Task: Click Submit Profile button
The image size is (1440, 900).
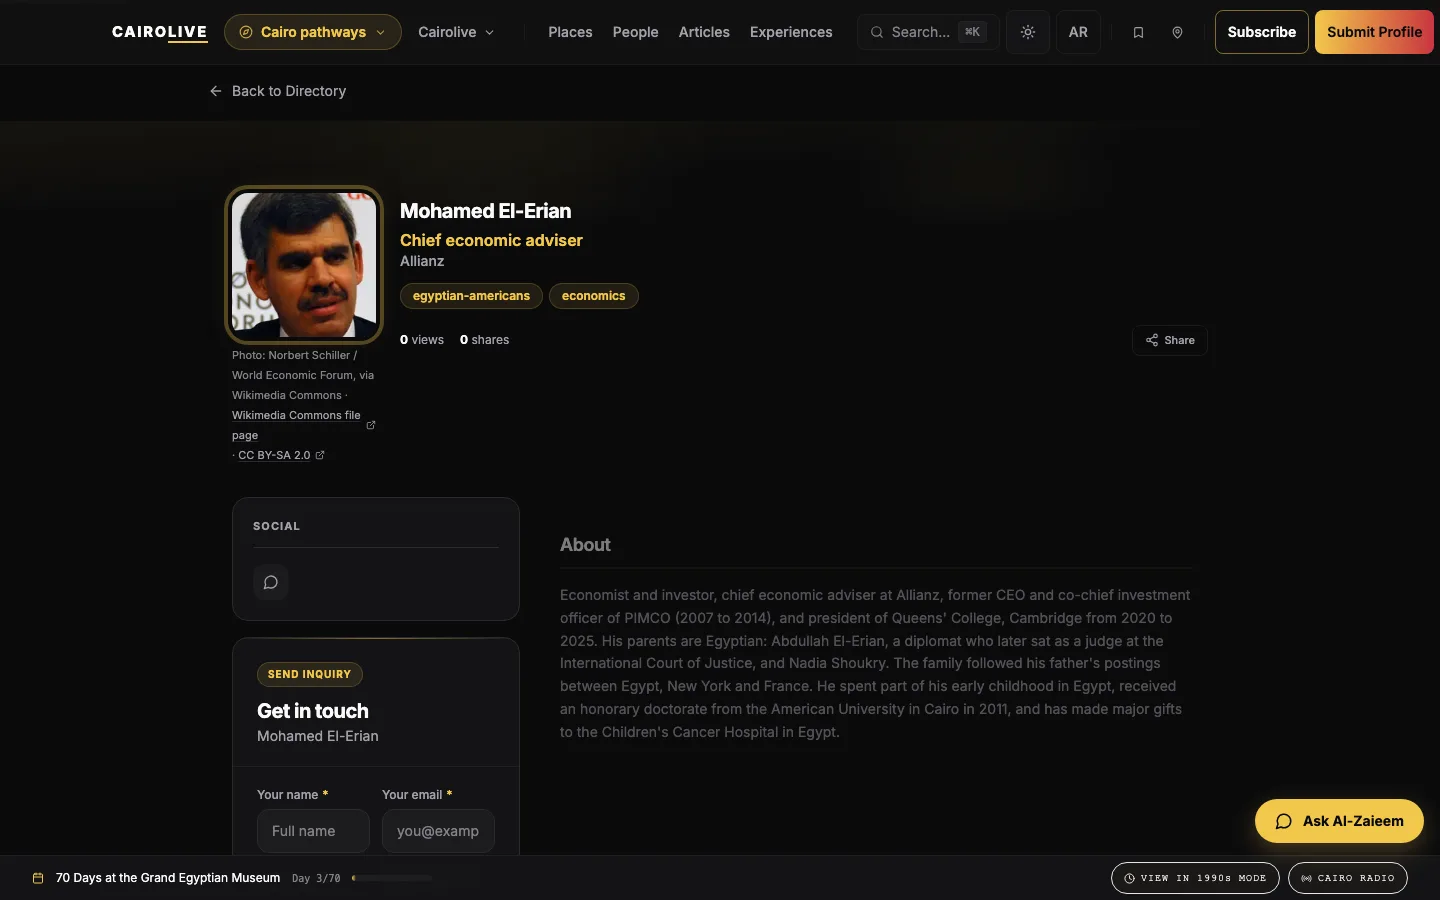Action: coord(1374,32)
